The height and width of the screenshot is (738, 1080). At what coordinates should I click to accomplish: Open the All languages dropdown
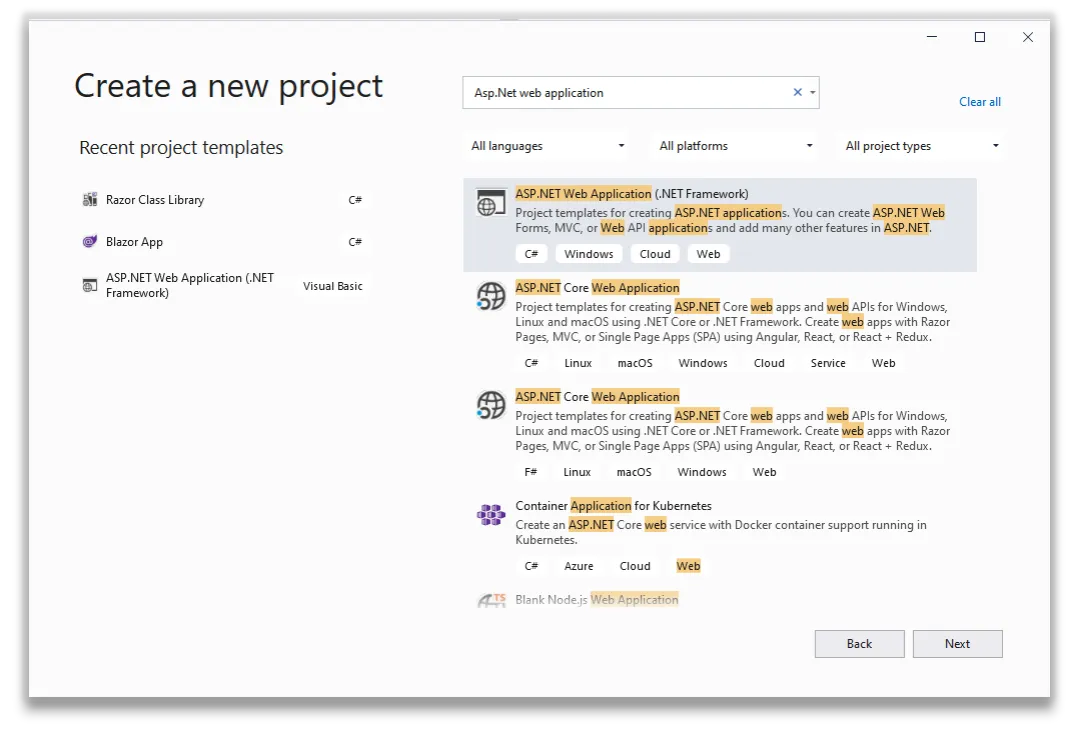[x=548, y=146]
